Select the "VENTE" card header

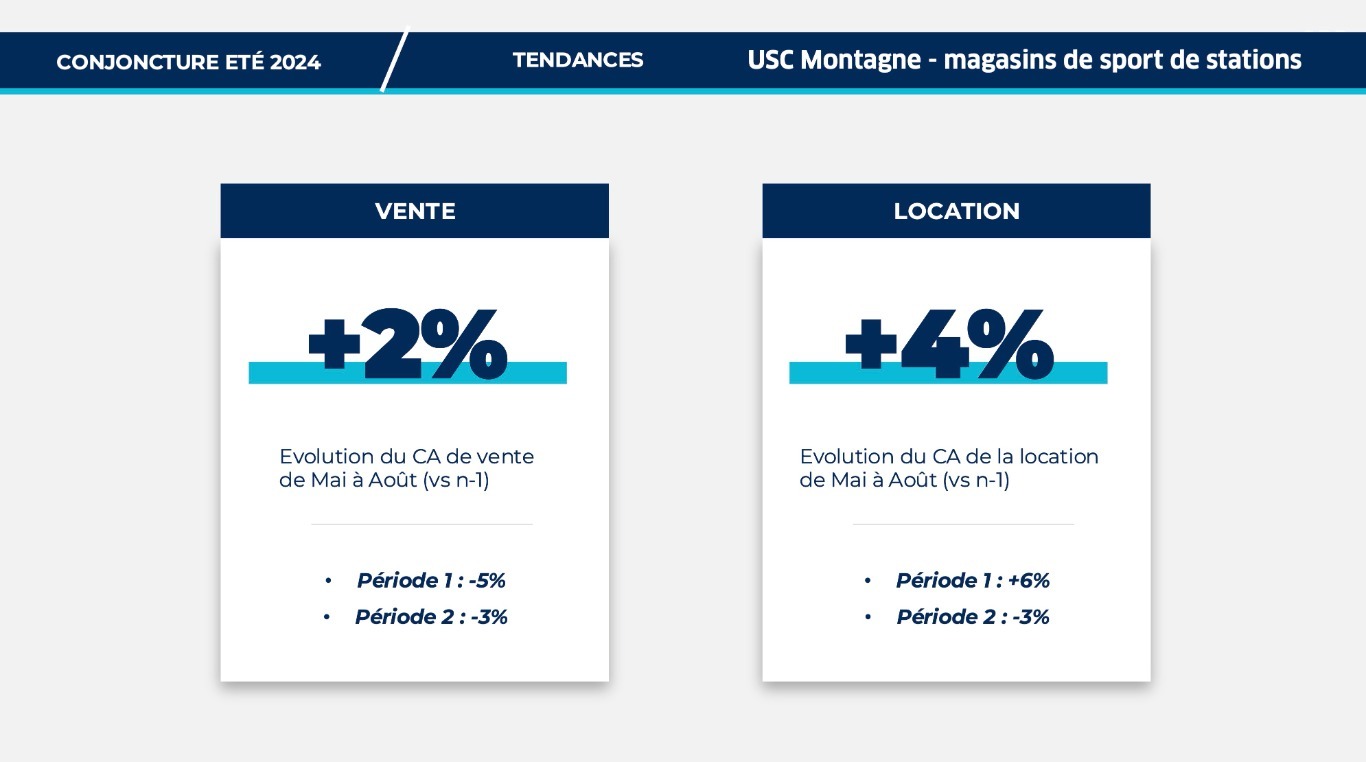[414, 211]
